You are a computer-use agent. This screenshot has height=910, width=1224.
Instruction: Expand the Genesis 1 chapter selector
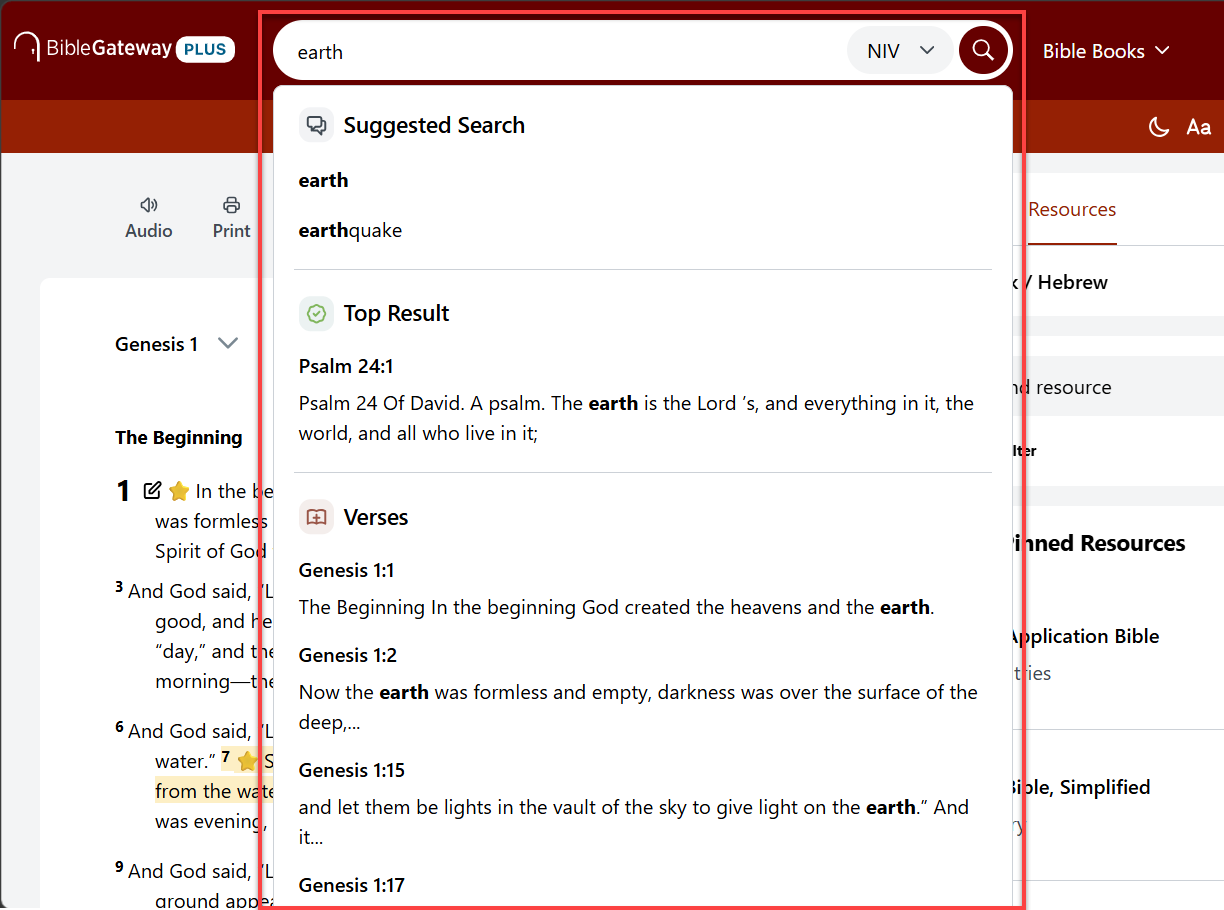pyautogui.click(x=177, y=344)
